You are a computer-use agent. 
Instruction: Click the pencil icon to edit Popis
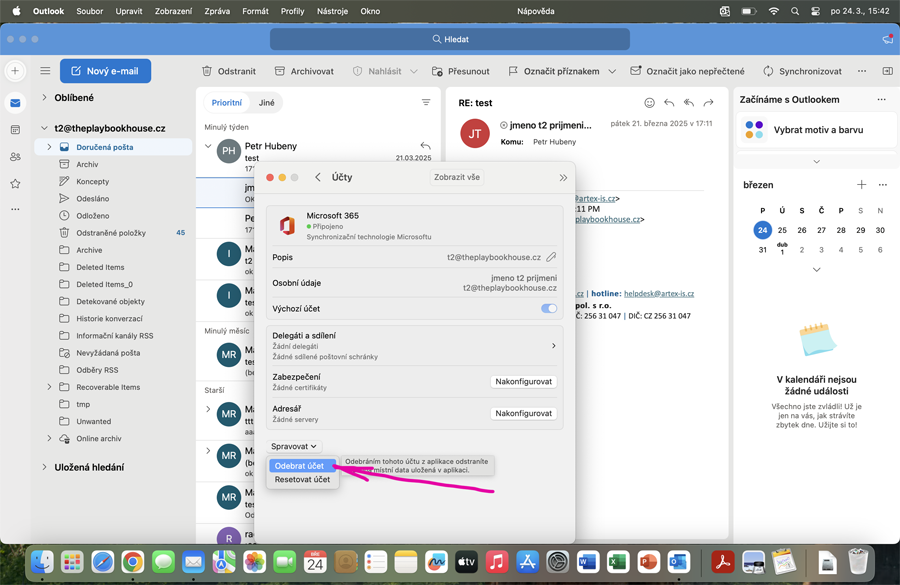point(551,257)
